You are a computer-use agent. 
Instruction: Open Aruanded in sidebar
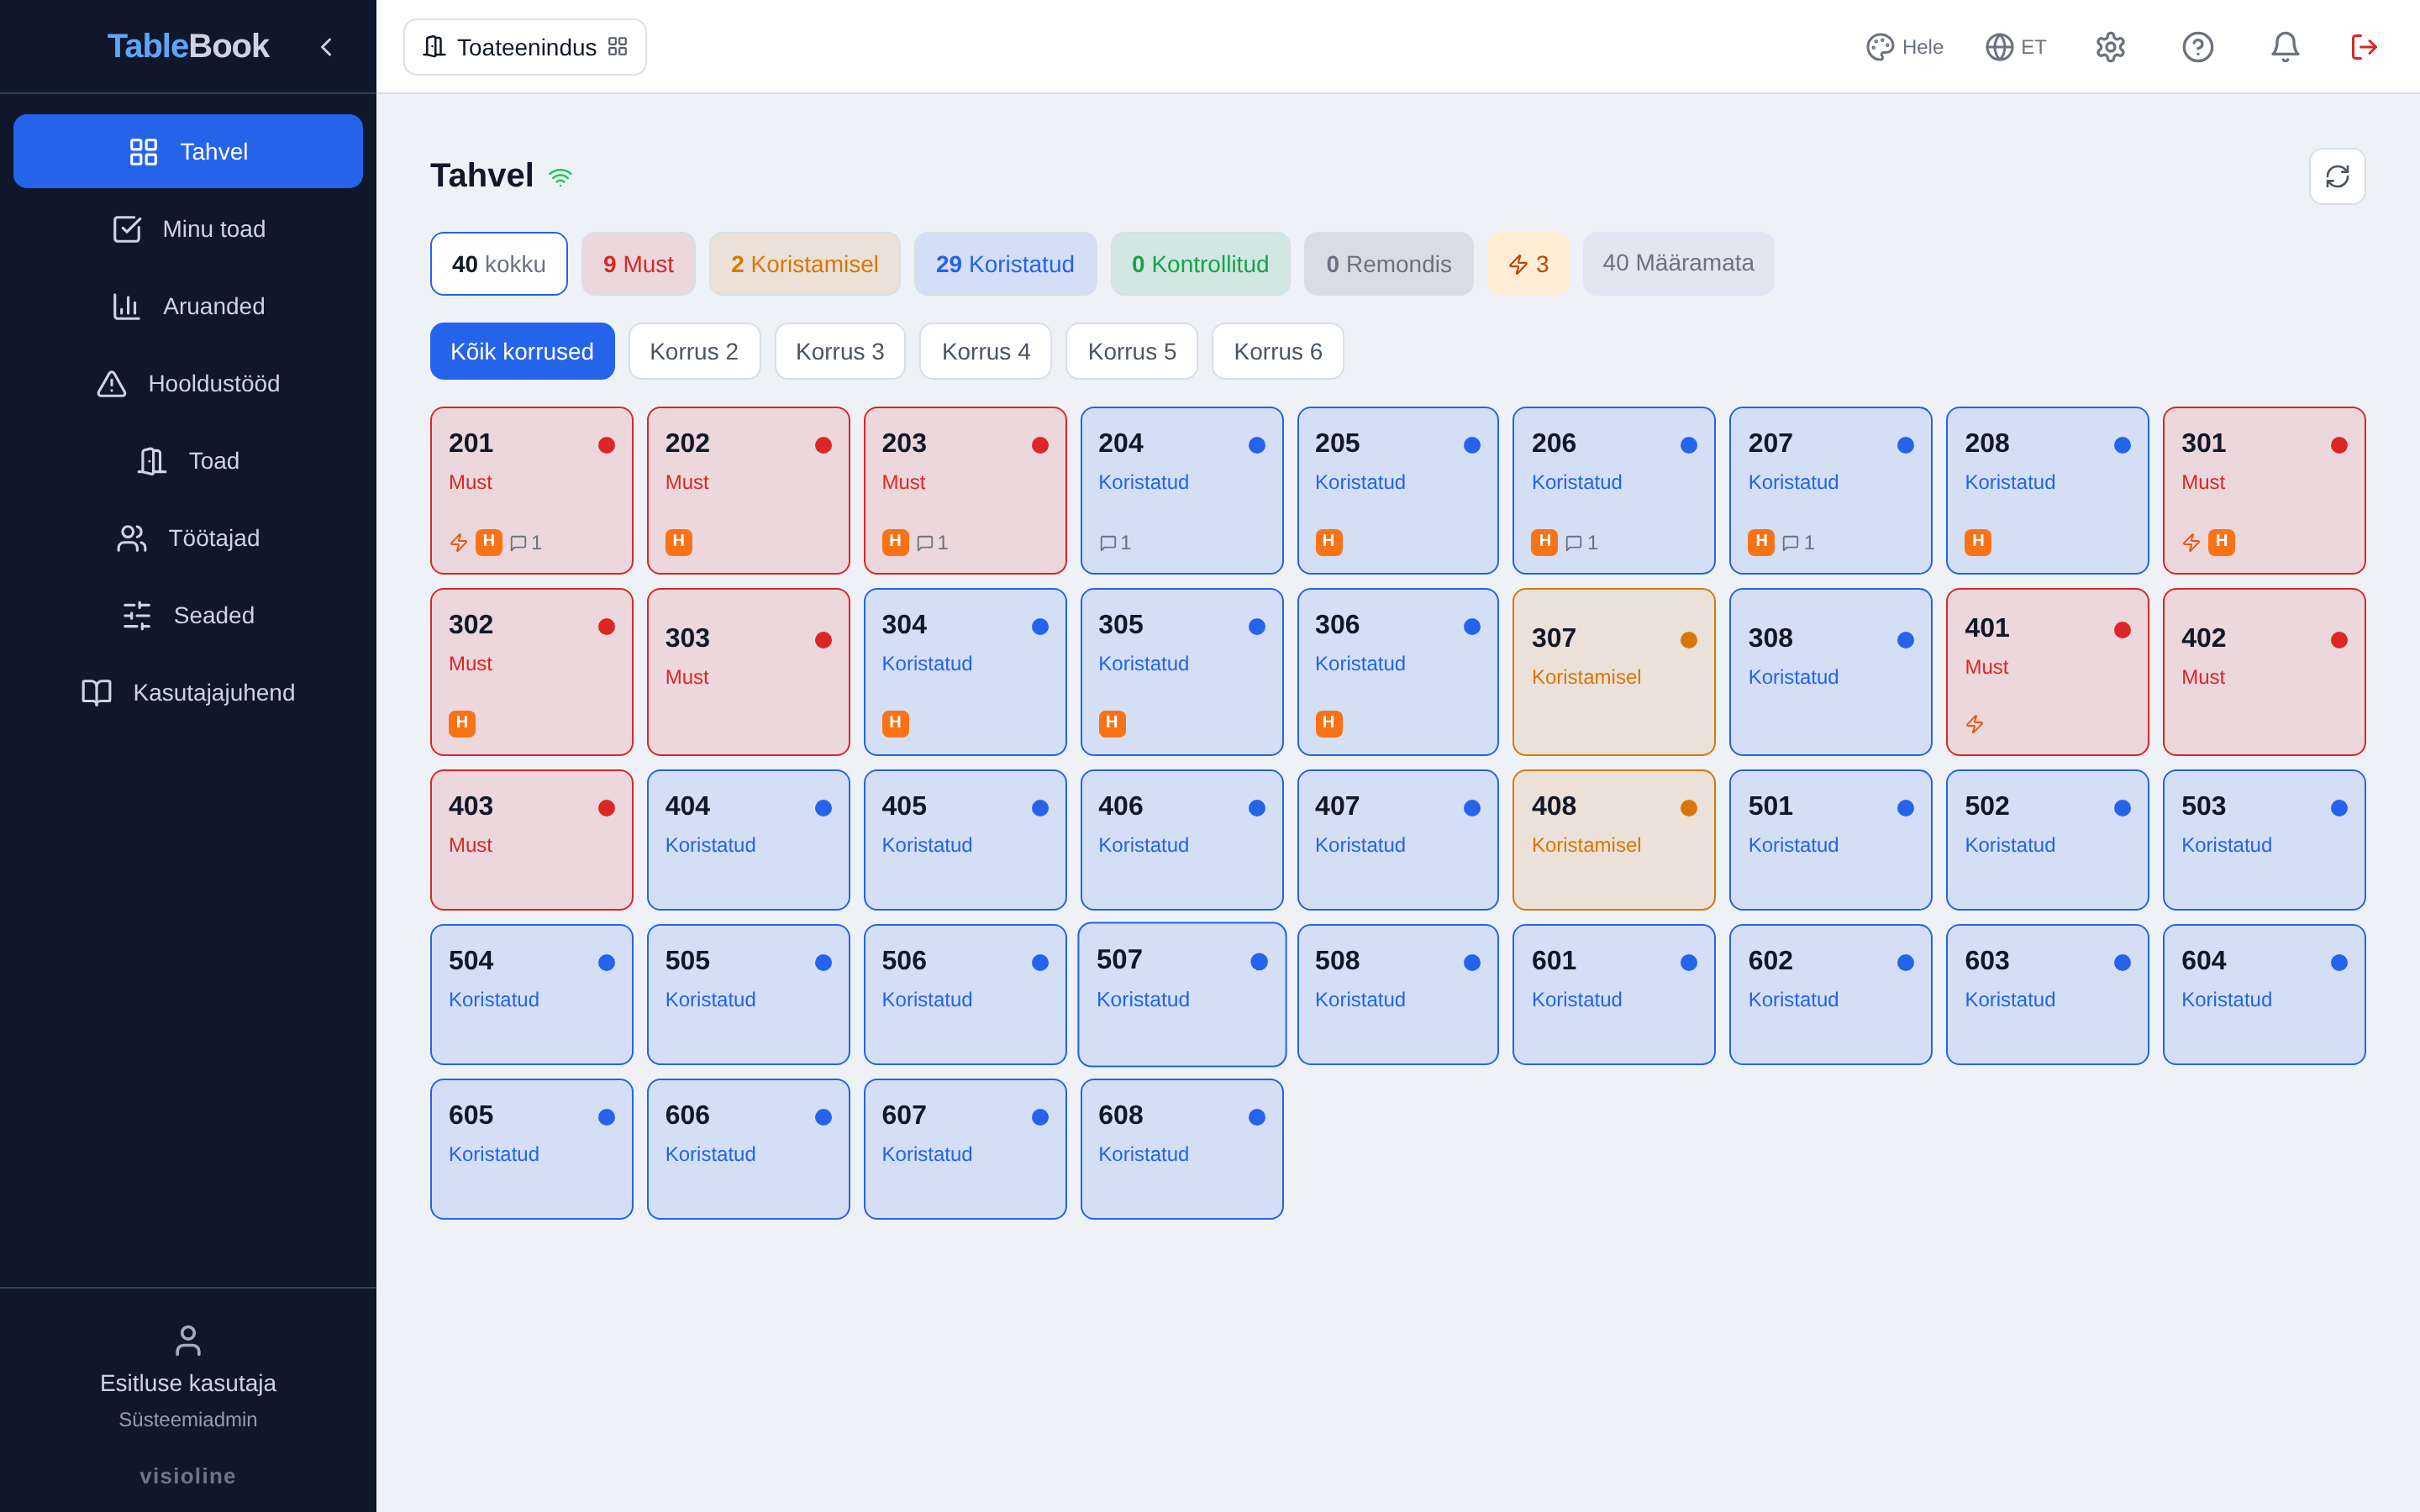click(x=188, y=306)
